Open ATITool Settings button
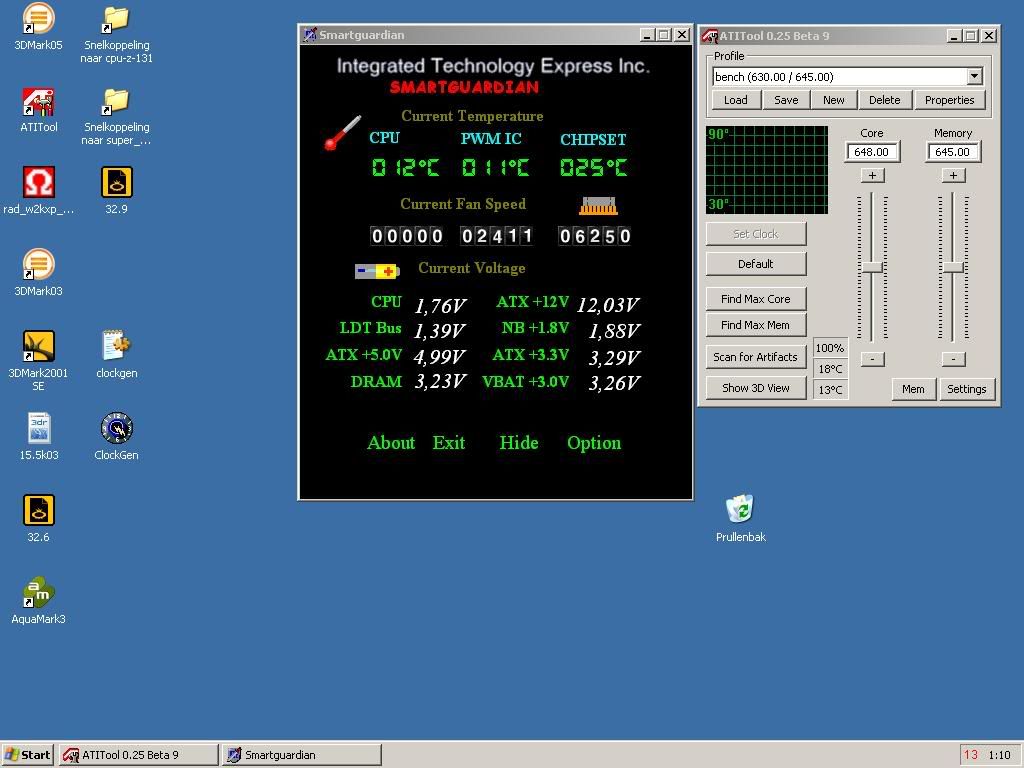 967,389
